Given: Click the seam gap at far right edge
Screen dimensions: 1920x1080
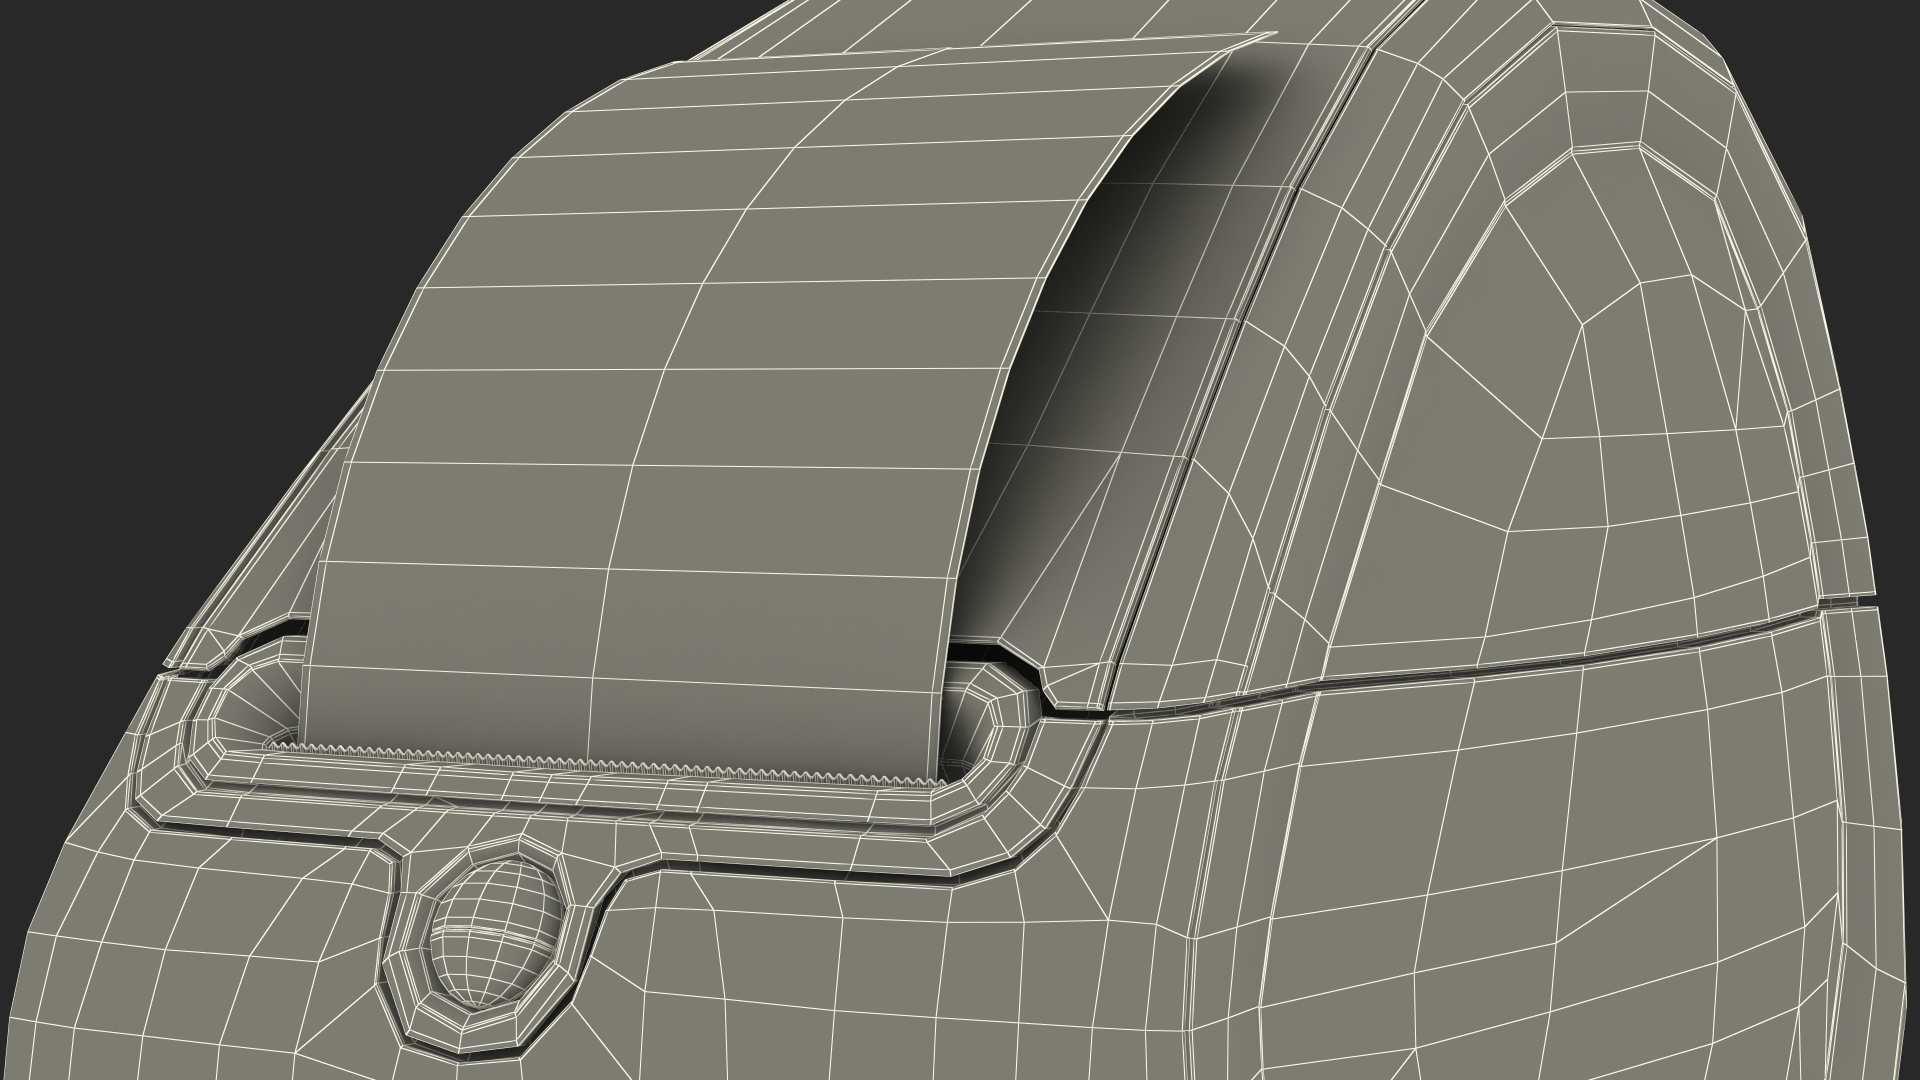Looking at the screenshot, I should [x=1850, y=603].
